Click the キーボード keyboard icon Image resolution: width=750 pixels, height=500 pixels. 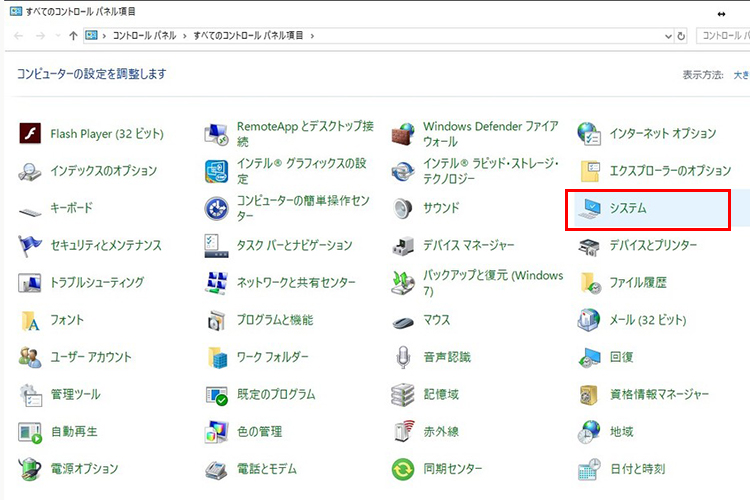(30, 211)
